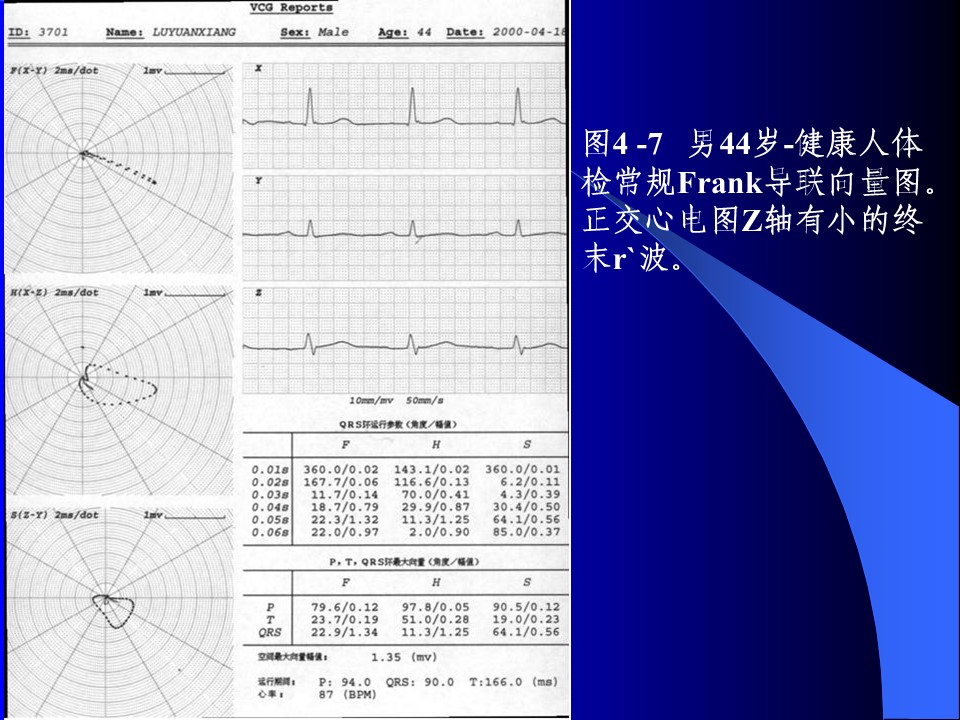Click the cell value 22.0/0.97

[x=345, y=533]
